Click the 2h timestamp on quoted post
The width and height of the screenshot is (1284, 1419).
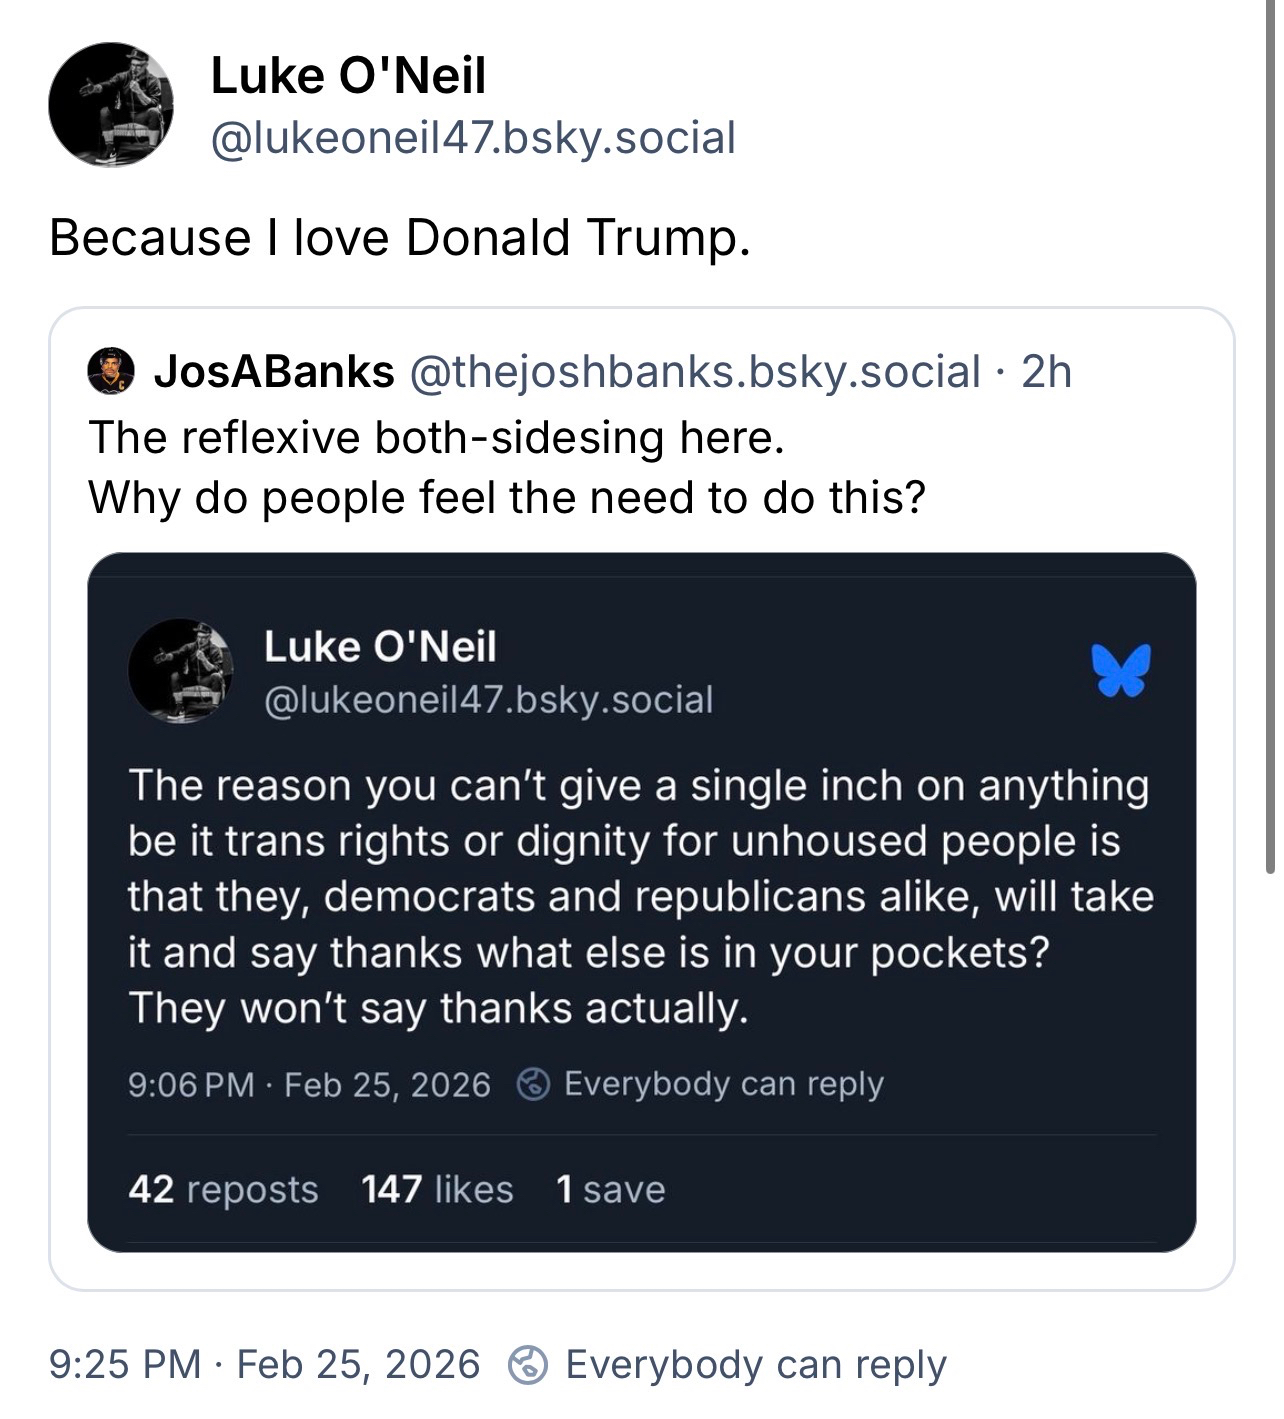click(1046, 371)
